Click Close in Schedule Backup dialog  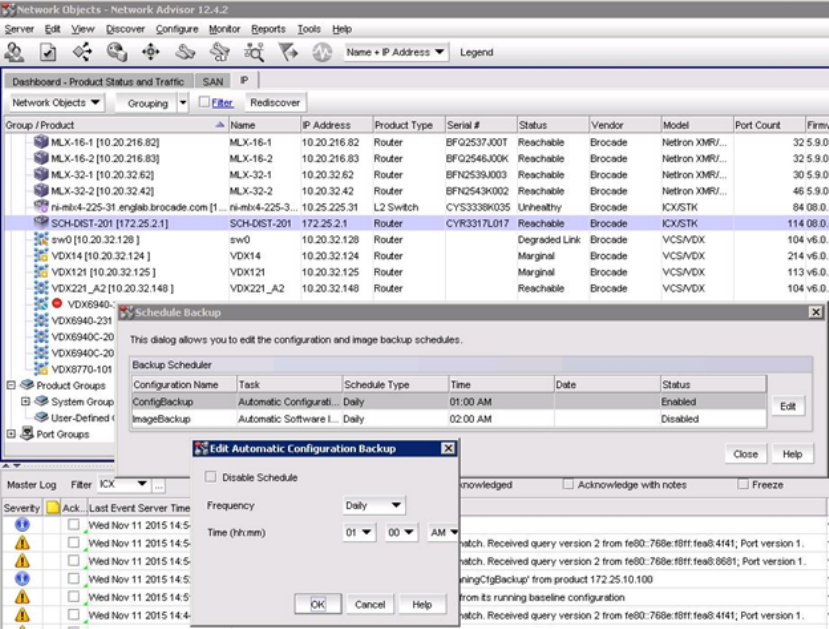point(745,454)
